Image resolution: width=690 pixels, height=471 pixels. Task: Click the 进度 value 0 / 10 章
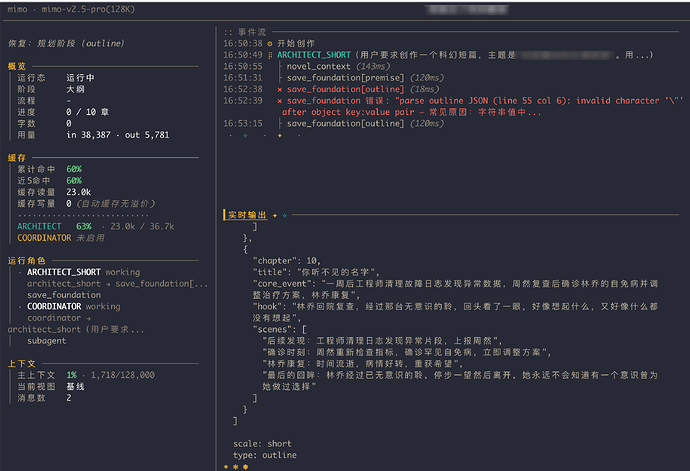click(88, 112)
